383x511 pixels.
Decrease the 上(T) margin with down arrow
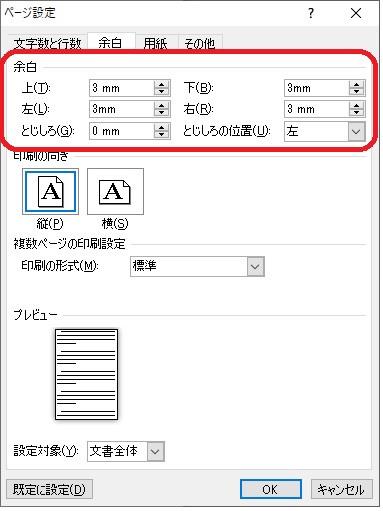162,92
